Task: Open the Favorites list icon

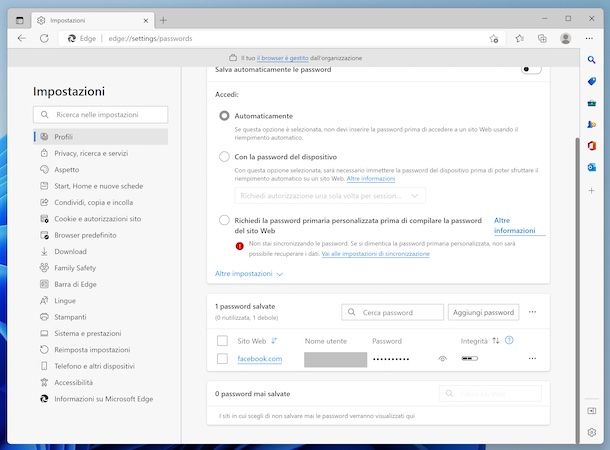Action: (x=519, y=38)
